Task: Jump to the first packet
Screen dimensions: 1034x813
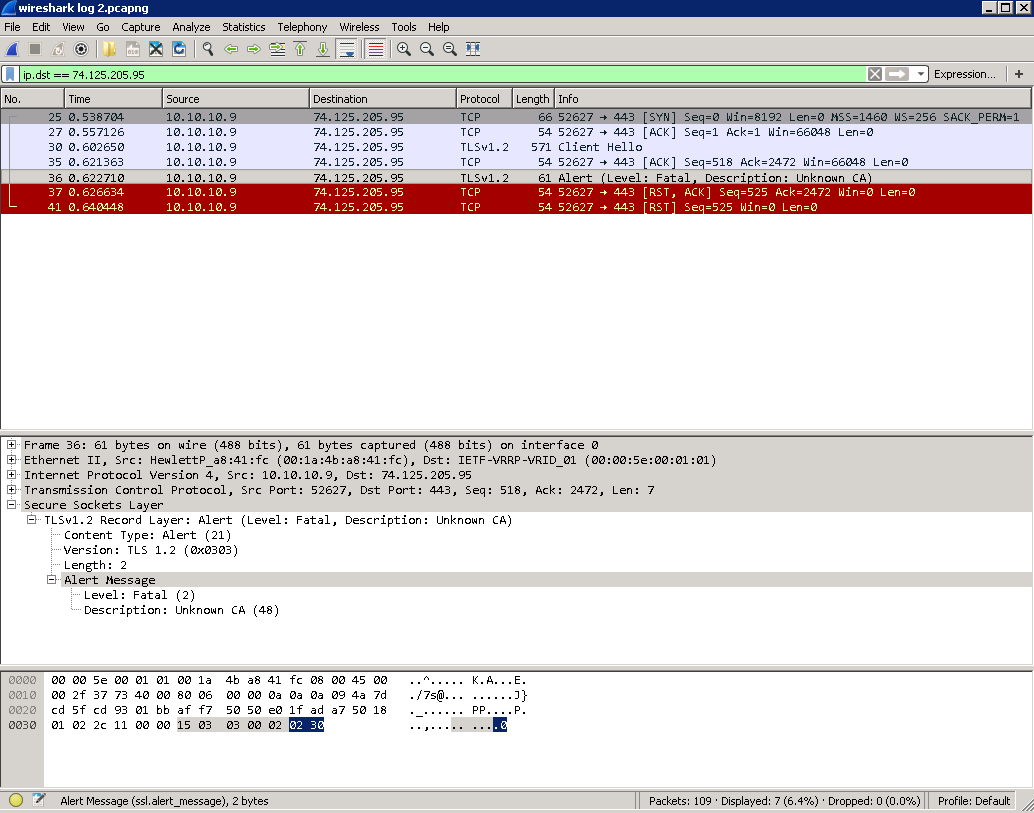Action: pyautogui.click(x=300, y=49)
